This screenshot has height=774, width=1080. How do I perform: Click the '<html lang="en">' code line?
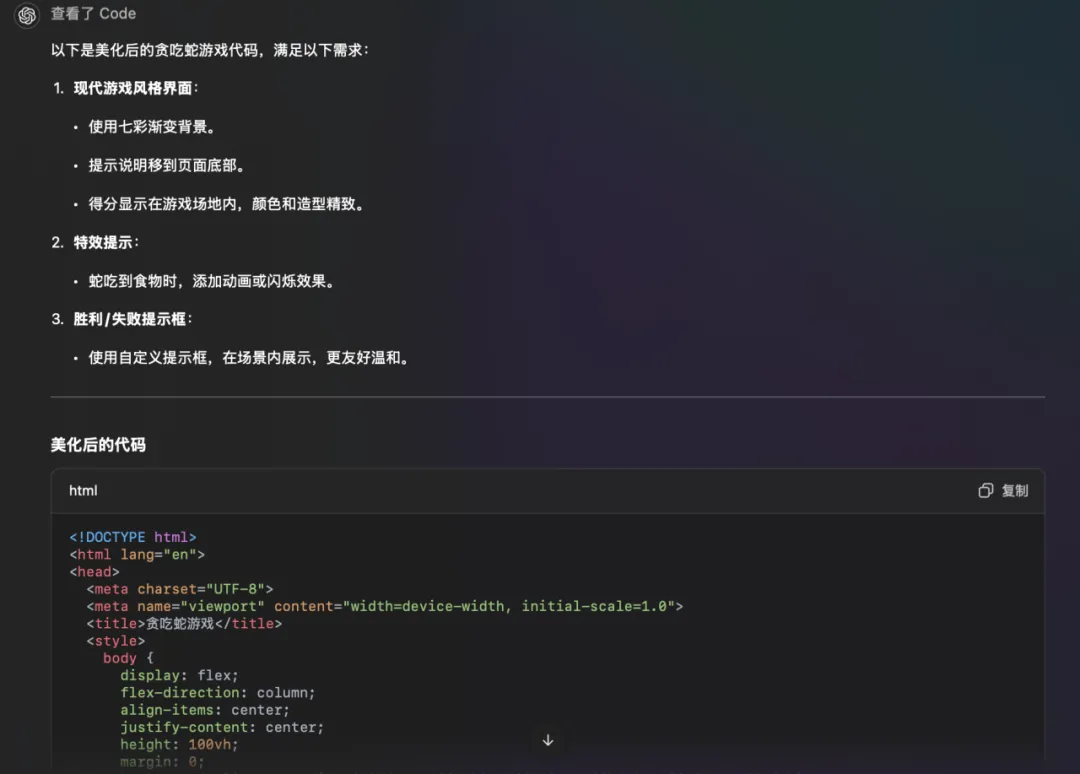point(137,554)
